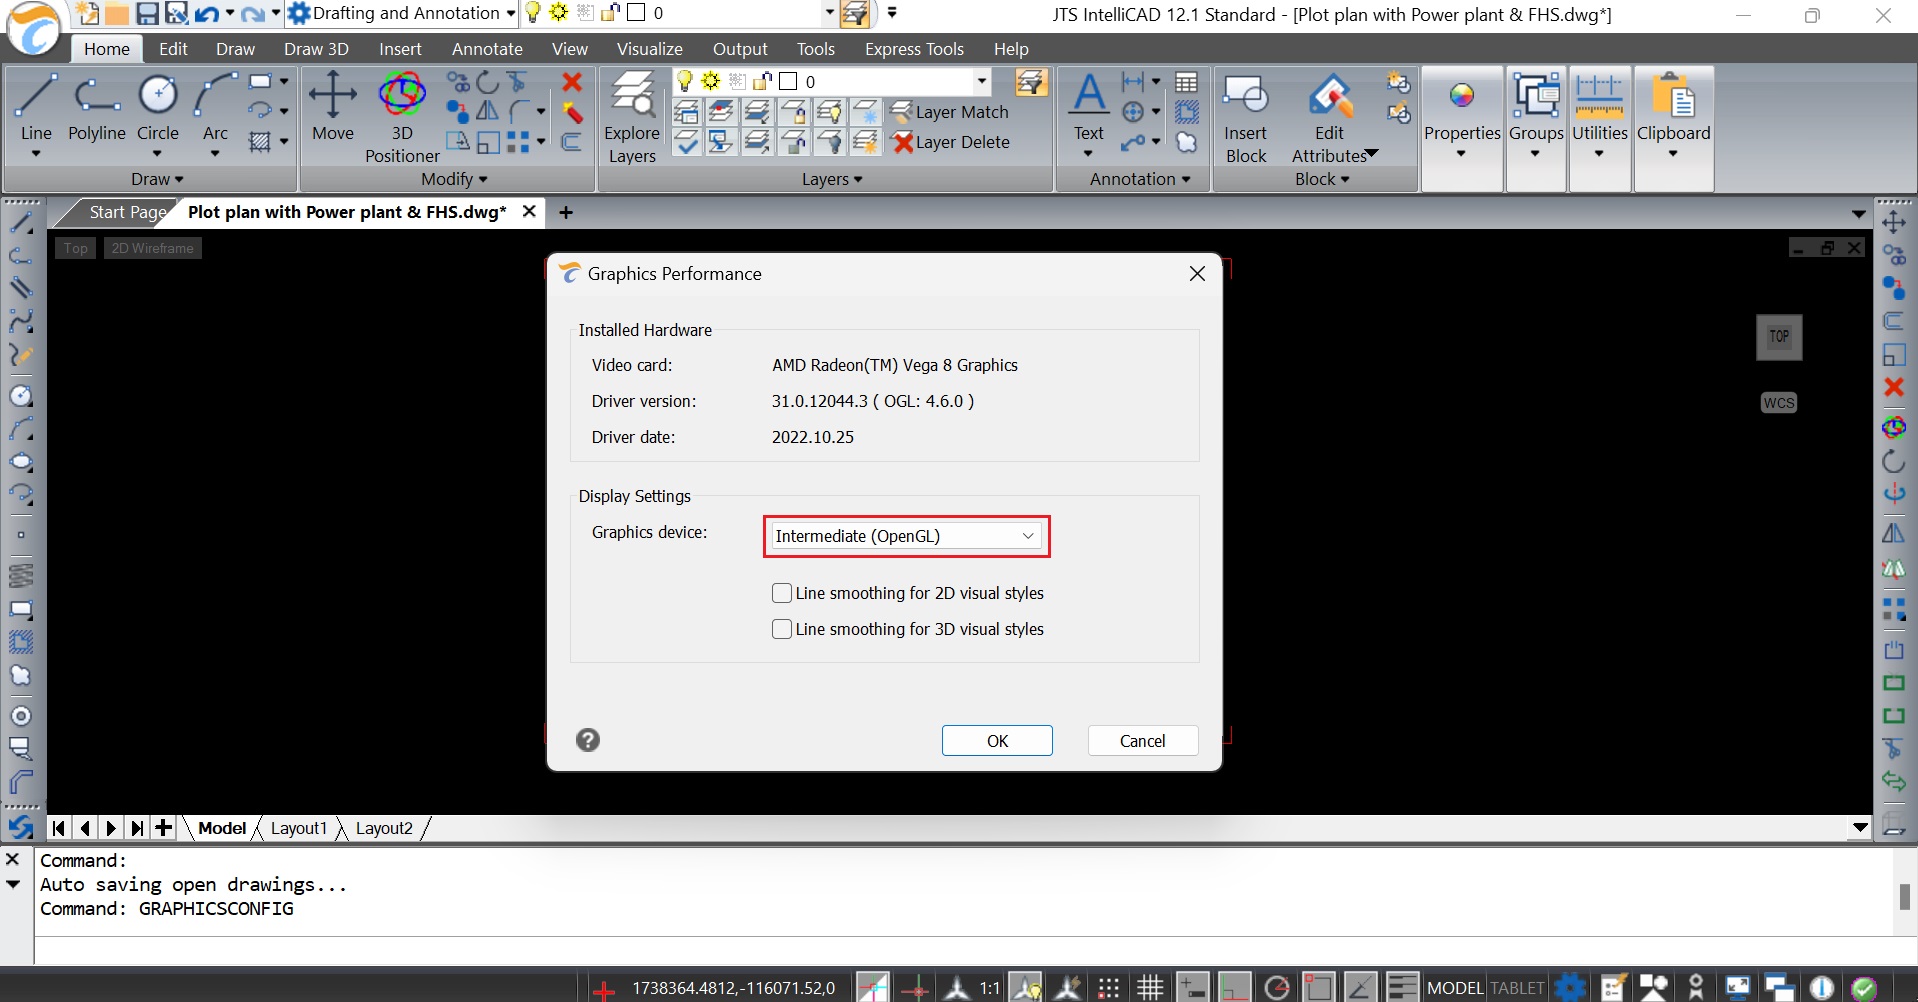
Task: Switch to Layout1 tab
Action: tap(298, 828)
